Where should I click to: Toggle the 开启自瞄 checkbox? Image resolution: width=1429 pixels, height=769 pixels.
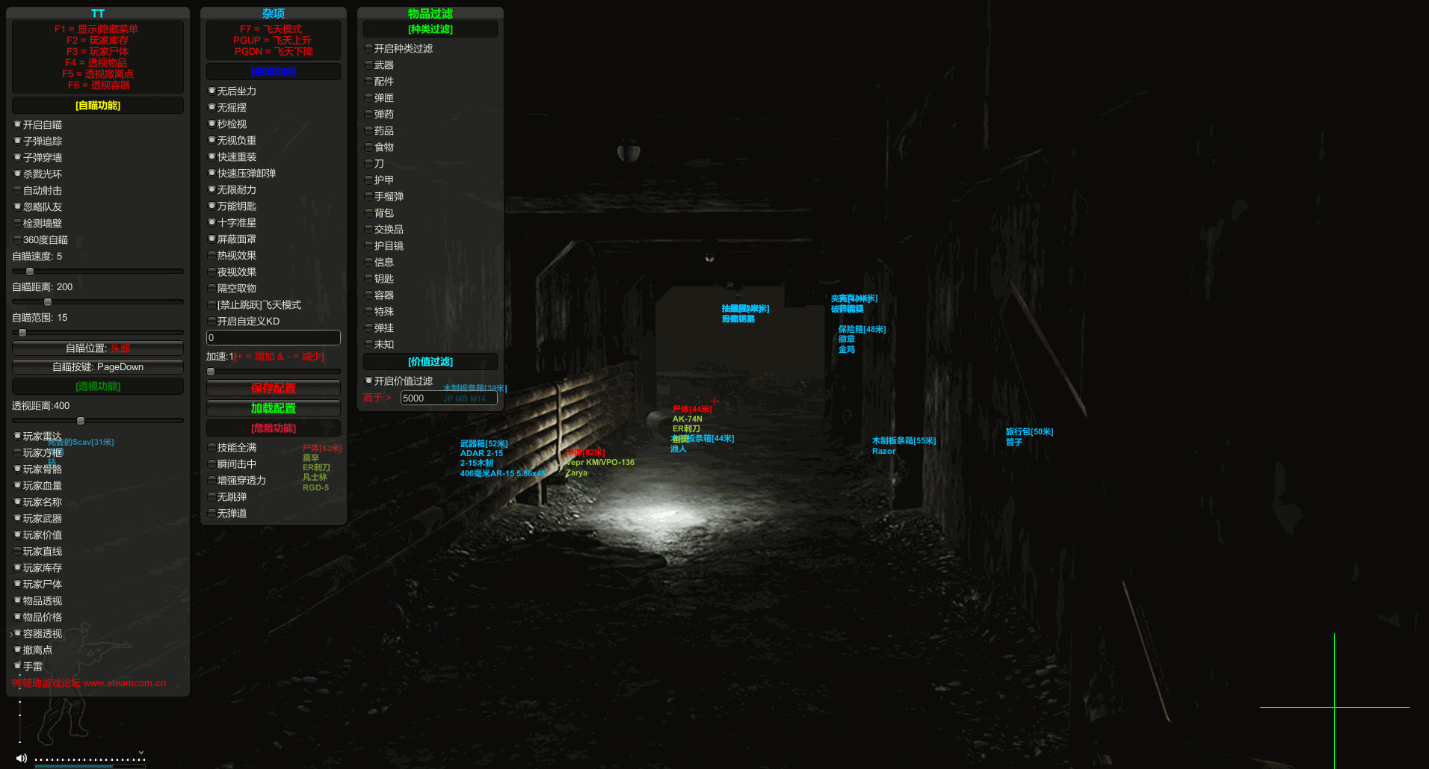click(x=17, y=125)
